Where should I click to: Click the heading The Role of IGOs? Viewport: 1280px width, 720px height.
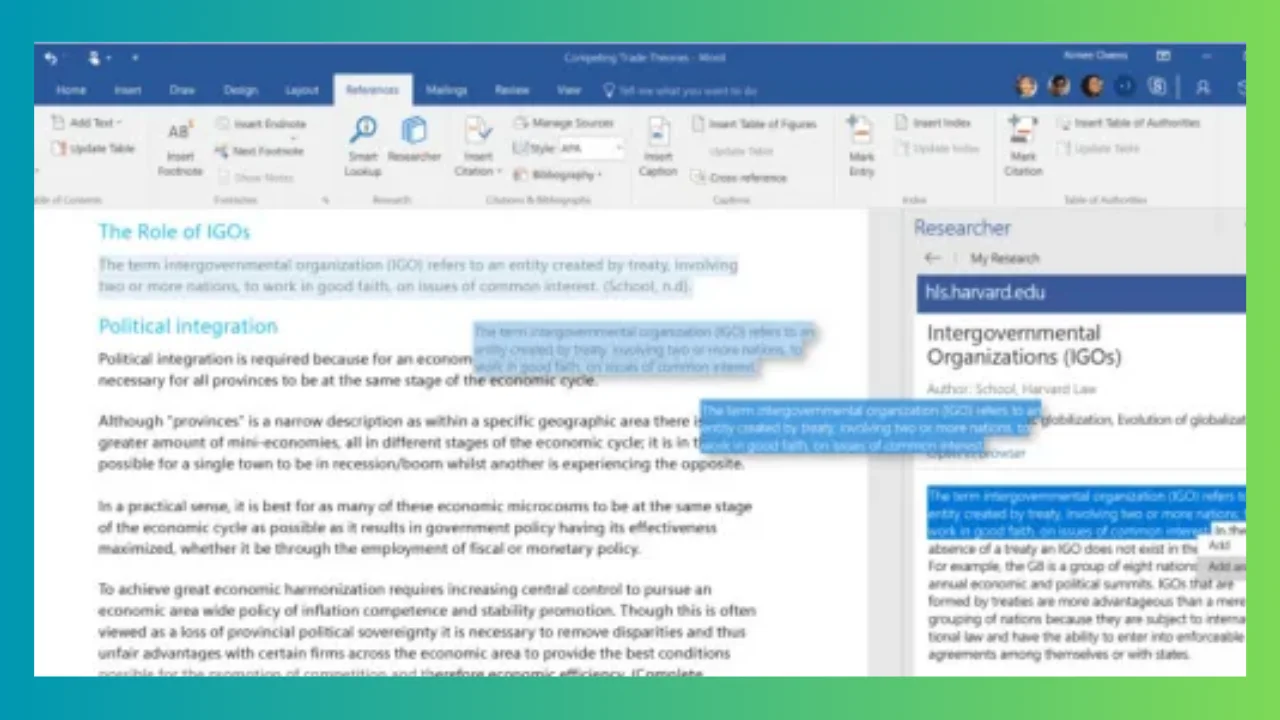click(x=174, y=232)
